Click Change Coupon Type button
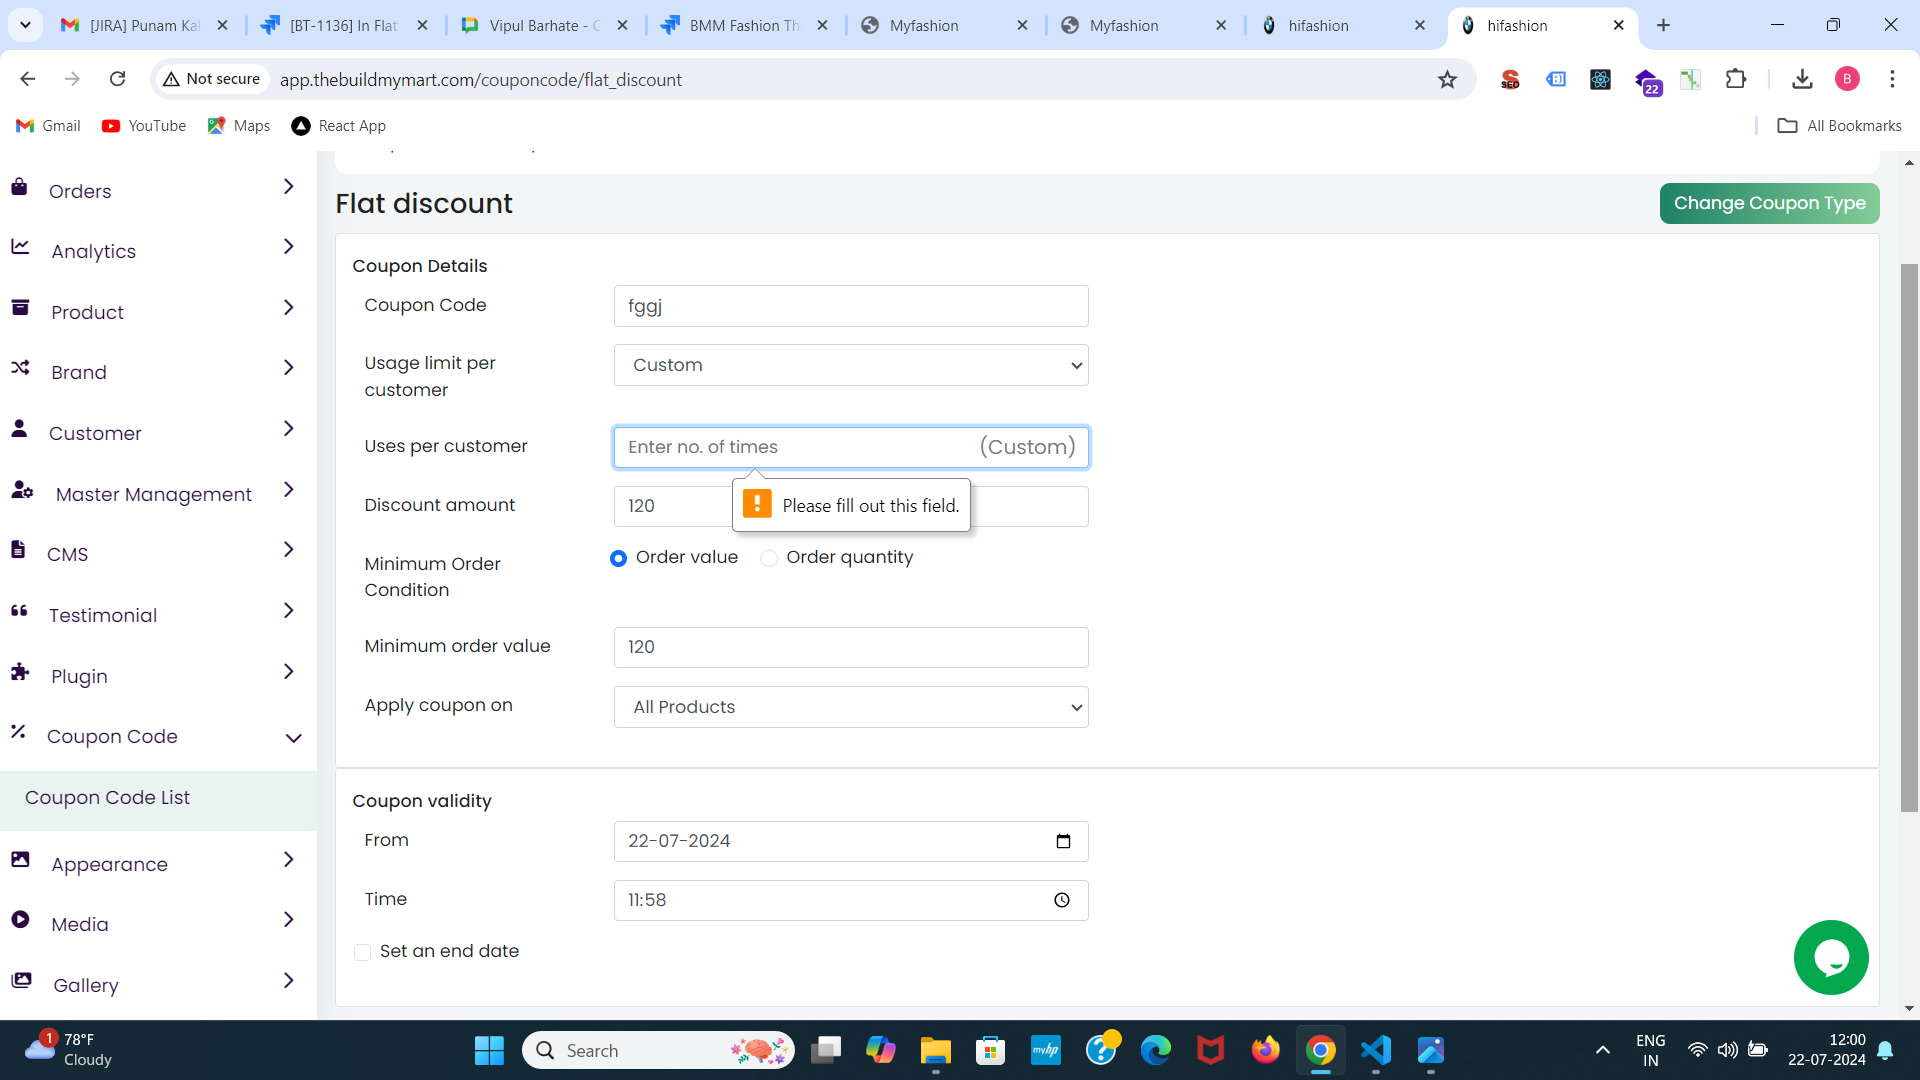The image size is (1920, 1080). [x=1769, y=203]
